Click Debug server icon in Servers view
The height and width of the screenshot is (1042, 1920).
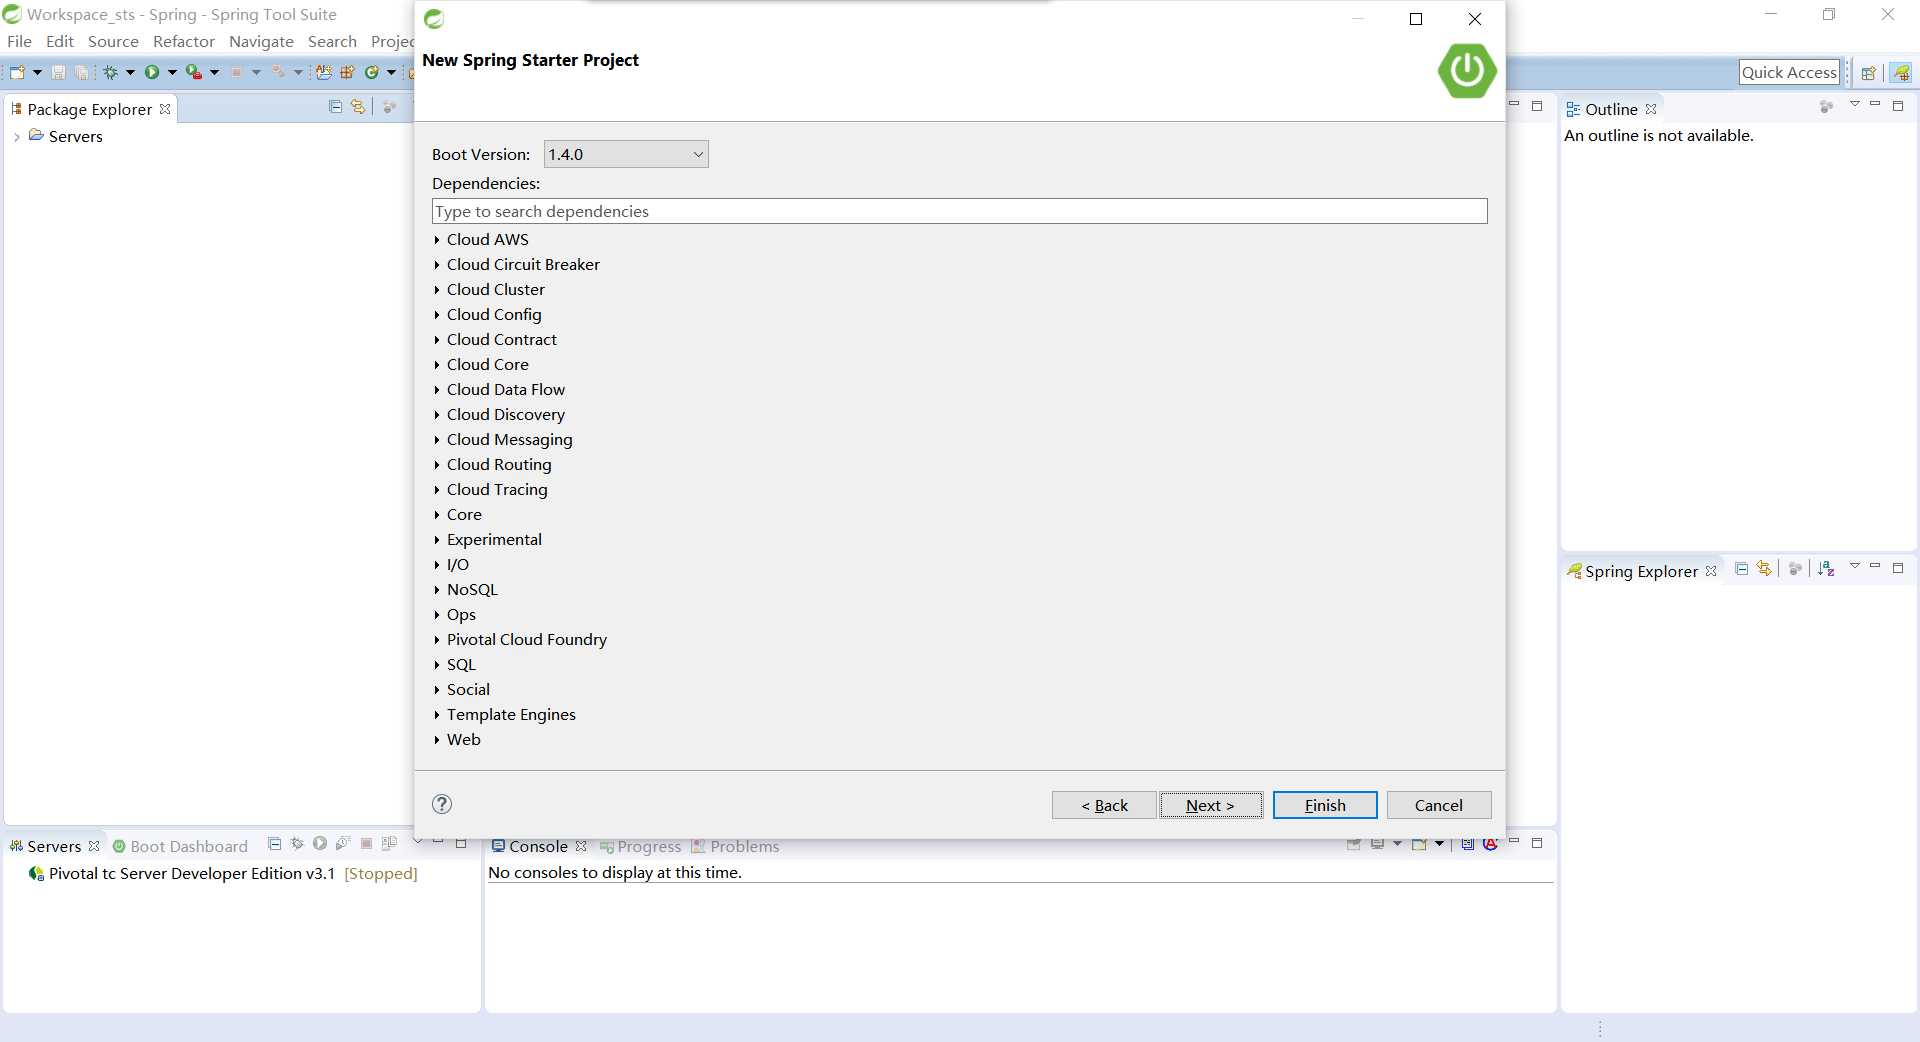click(297, 843)
